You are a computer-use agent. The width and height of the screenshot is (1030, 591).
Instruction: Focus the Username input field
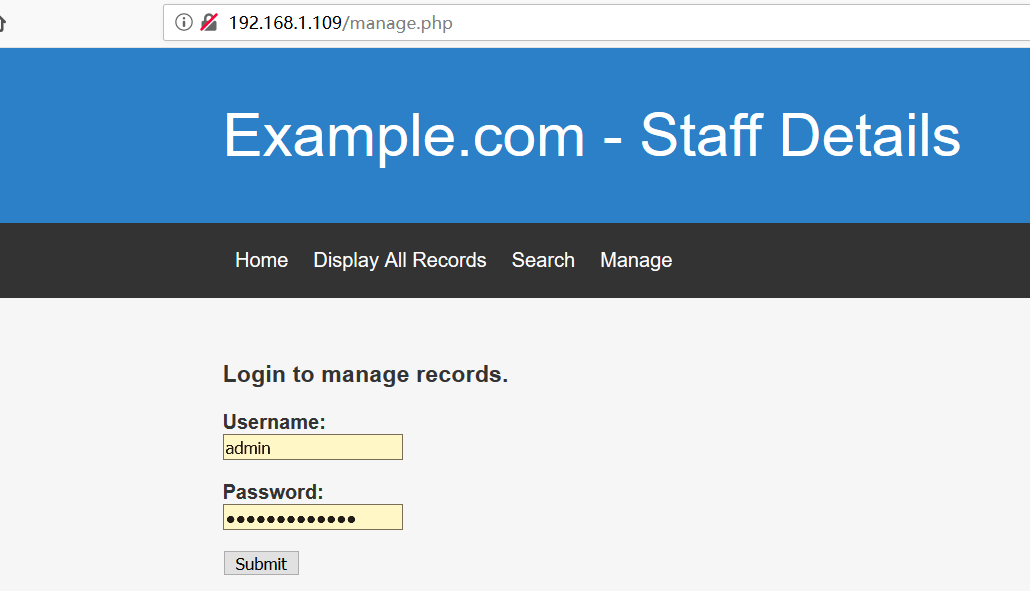point(313,447)
